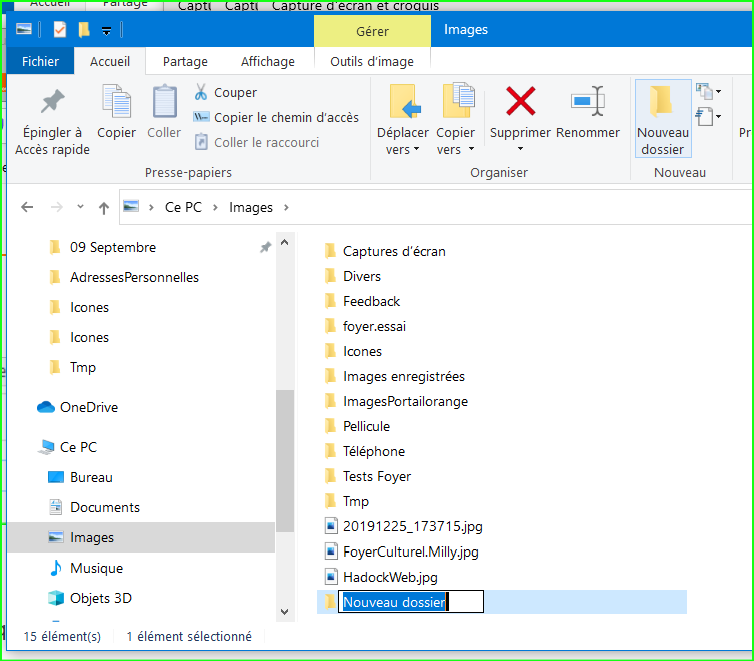Click the up arrow to parent folder
754x661 pixels.
tap(104, 208)
